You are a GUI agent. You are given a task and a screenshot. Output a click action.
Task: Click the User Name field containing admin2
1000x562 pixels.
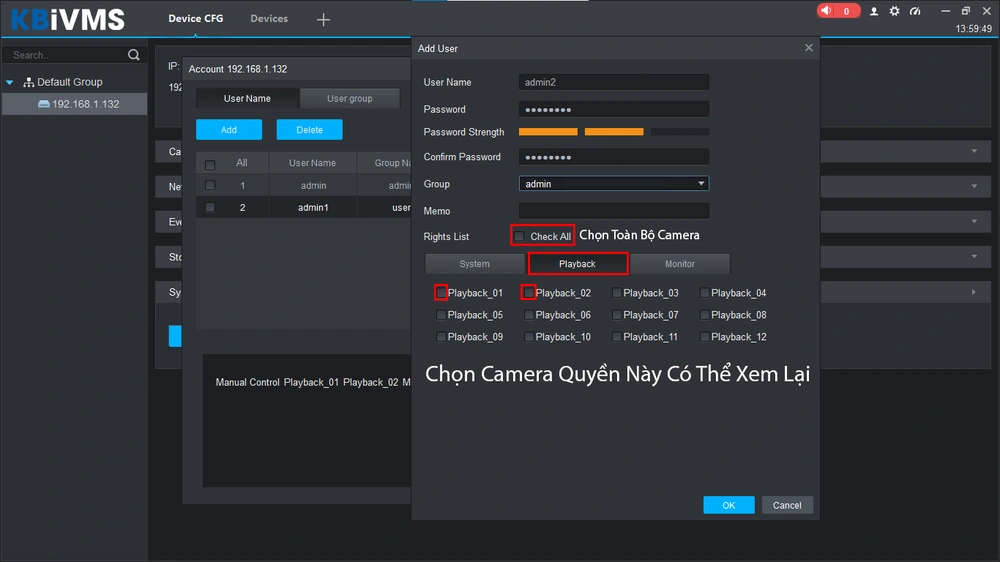click(614, 82)
